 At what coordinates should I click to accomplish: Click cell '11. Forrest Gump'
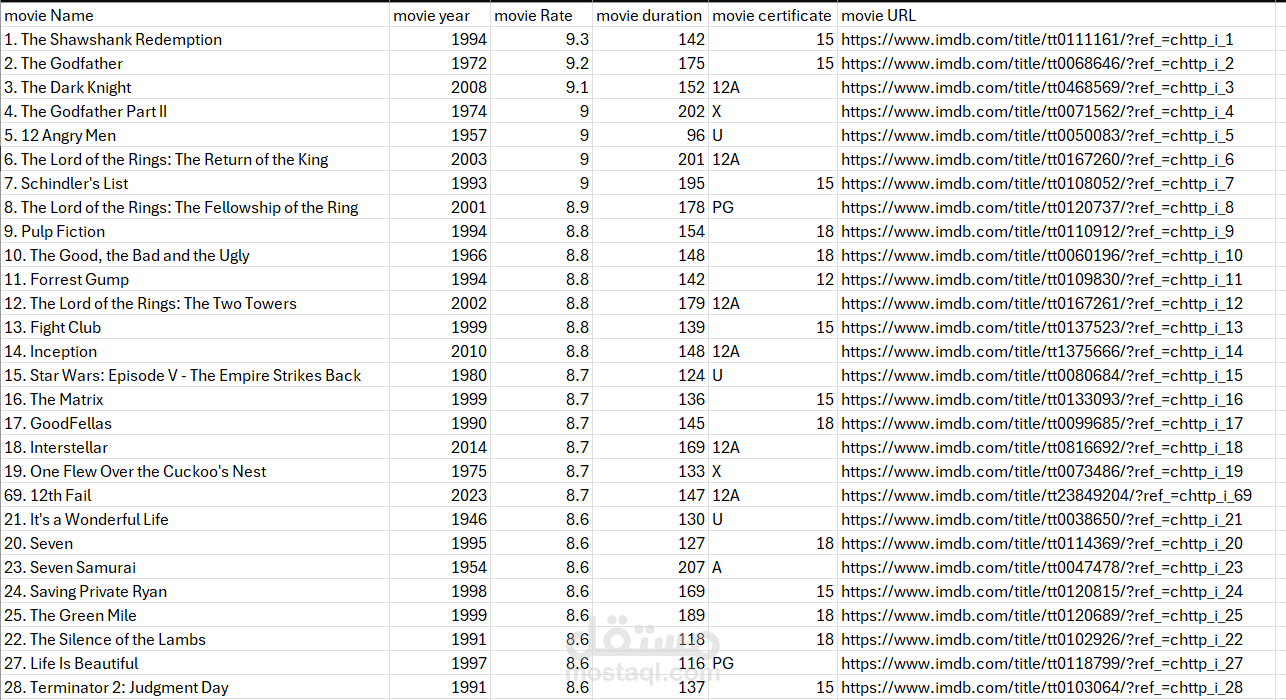196,279
